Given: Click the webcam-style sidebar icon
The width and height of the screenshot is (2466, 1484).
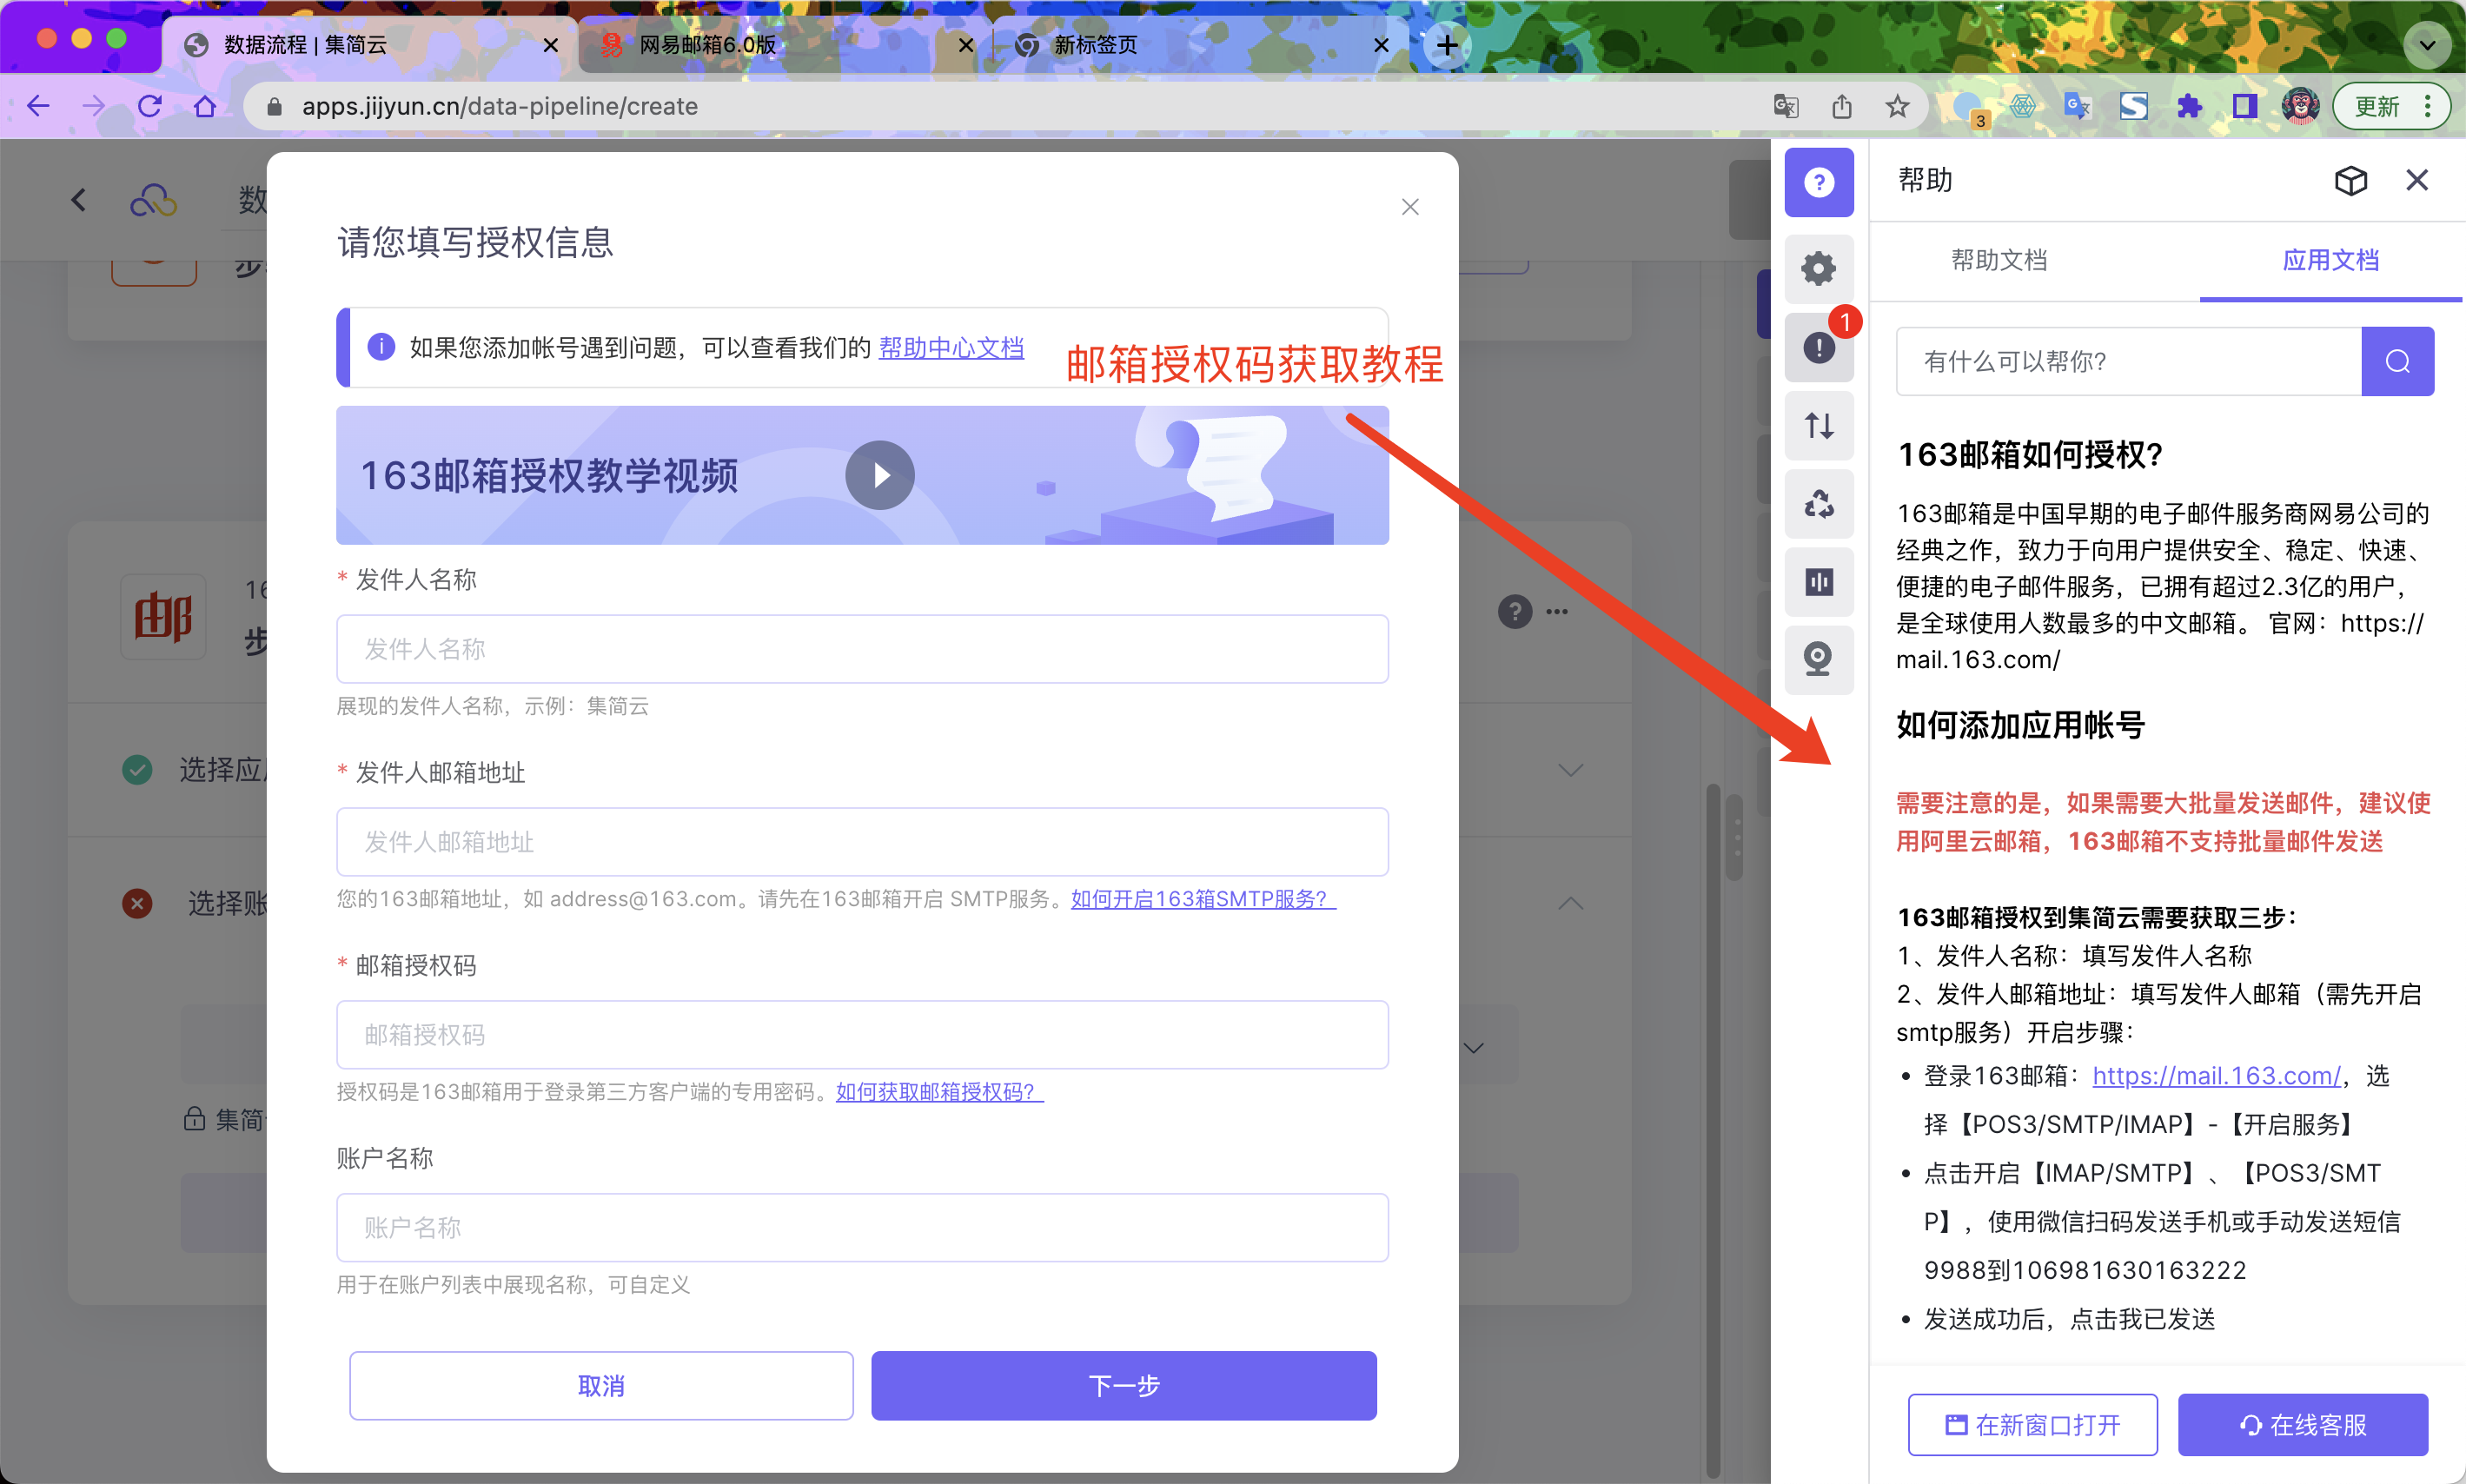Looking at the screenshot, I should pos(1818,659).
